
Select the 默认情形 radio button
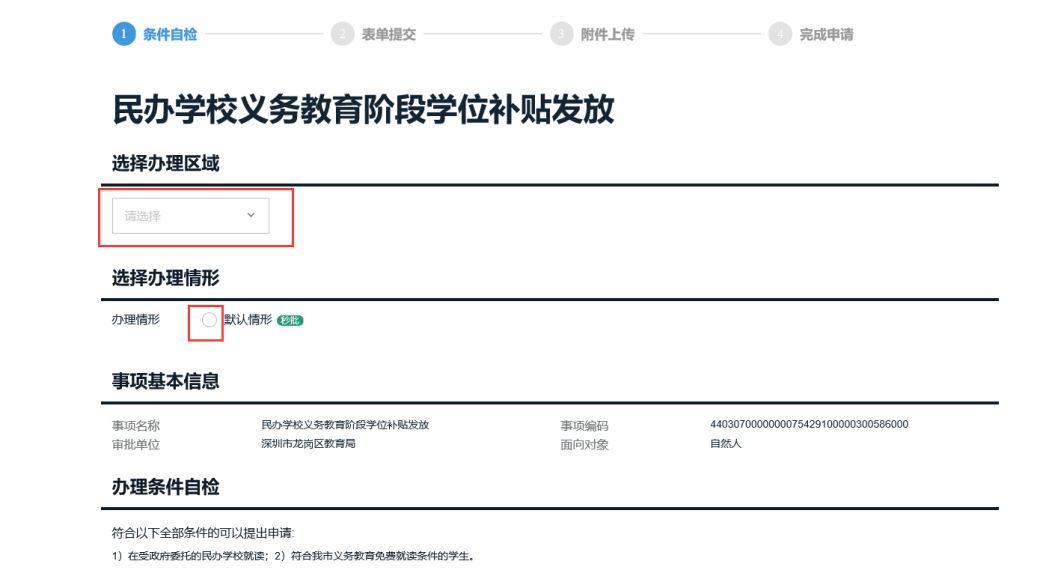209,318
